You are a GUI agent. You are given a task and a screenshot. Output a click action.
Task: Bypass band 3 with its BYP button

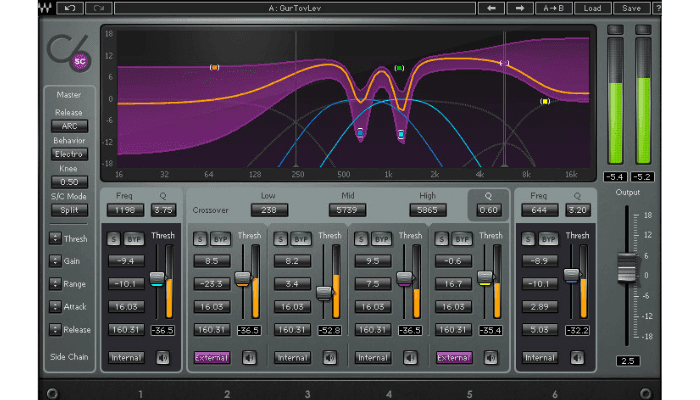(300, 239)
